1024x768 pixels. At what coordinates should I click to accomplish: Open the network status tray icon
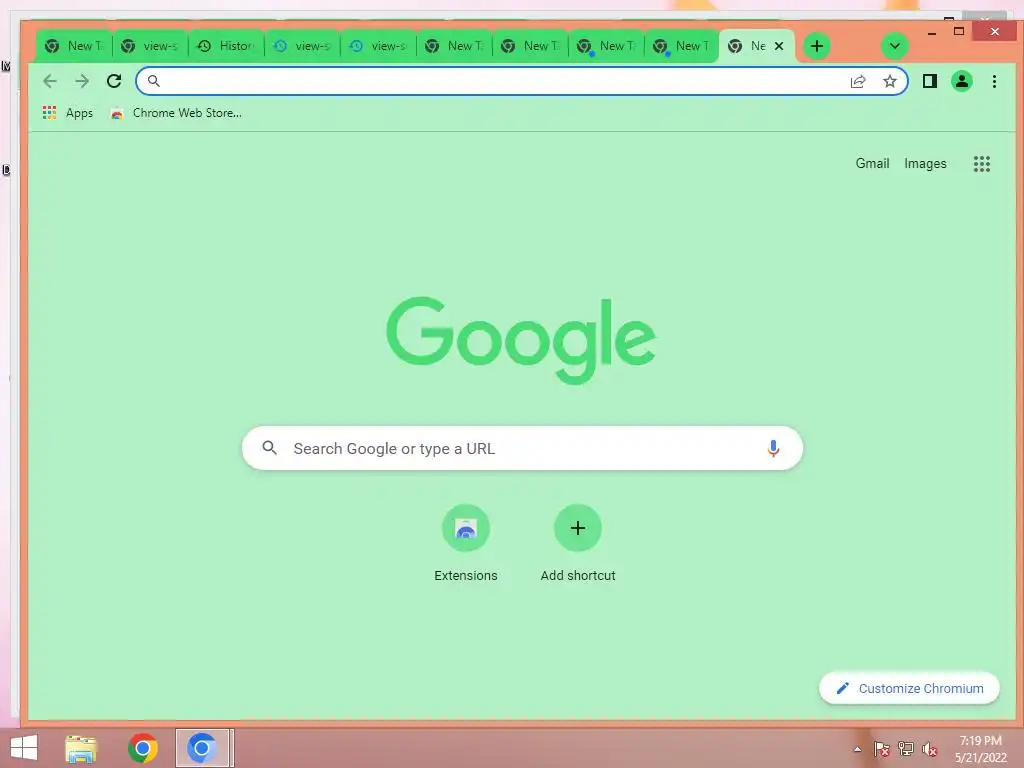[906, 749]
